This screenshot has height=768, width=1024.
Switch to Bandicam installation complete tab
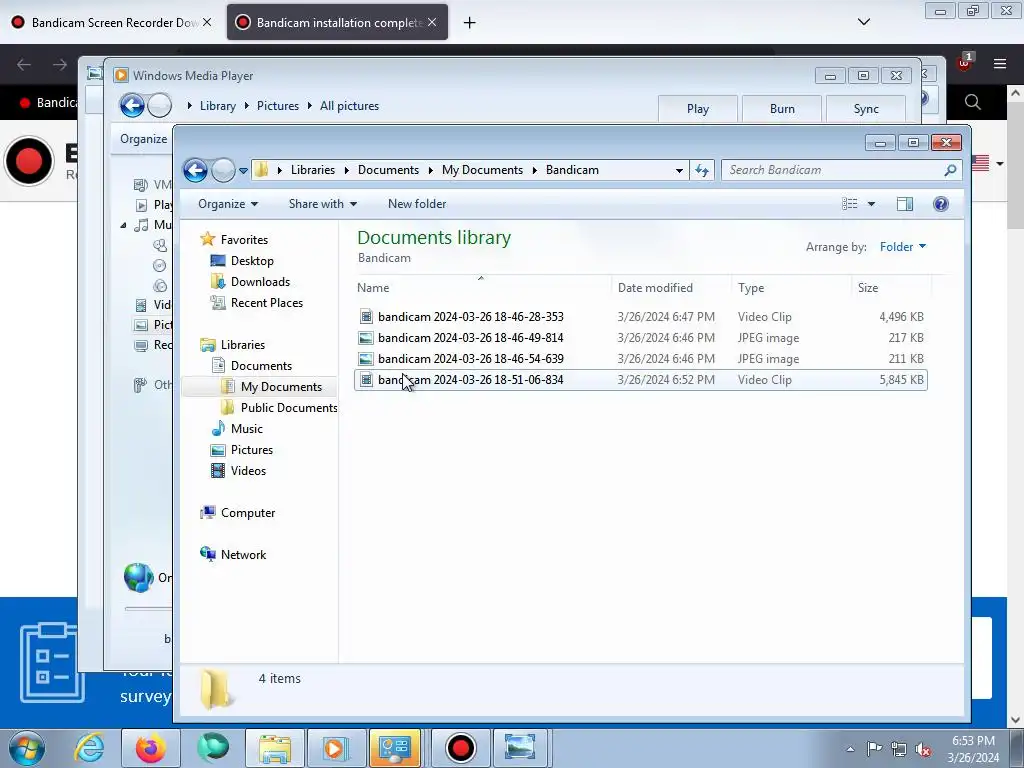[337, 23]
